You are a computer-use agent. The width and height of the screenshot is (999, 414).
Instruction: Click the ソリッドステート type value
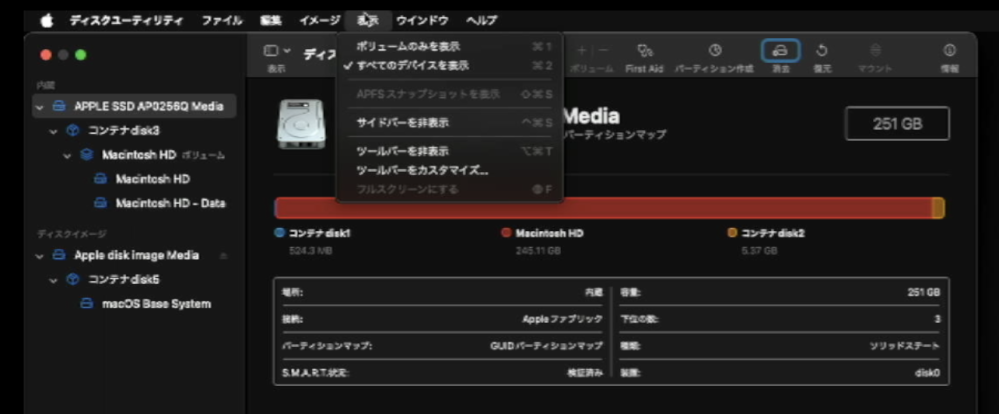(904, 346)
